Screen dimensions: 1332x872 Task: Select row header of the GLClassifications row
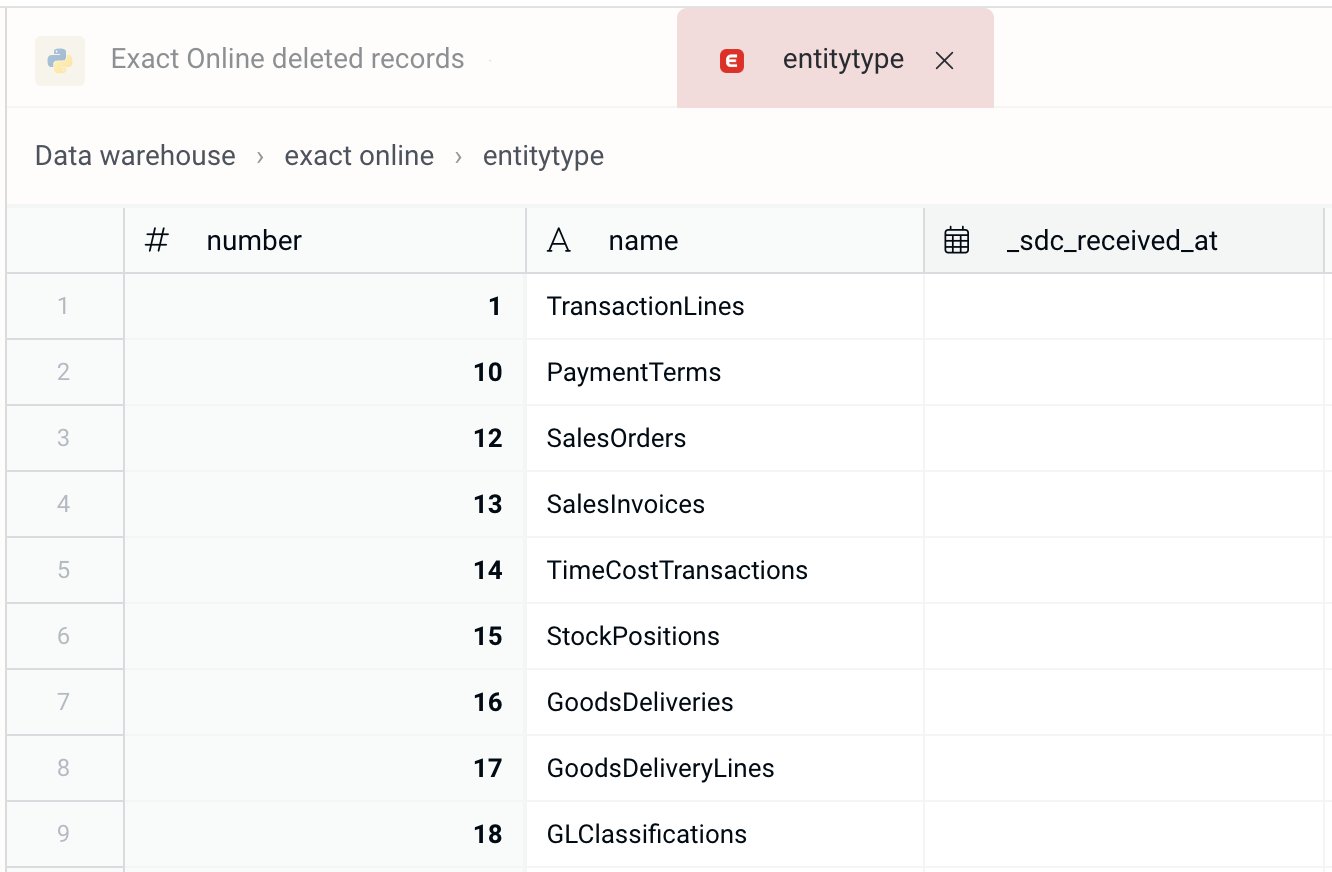pos(64,834)
